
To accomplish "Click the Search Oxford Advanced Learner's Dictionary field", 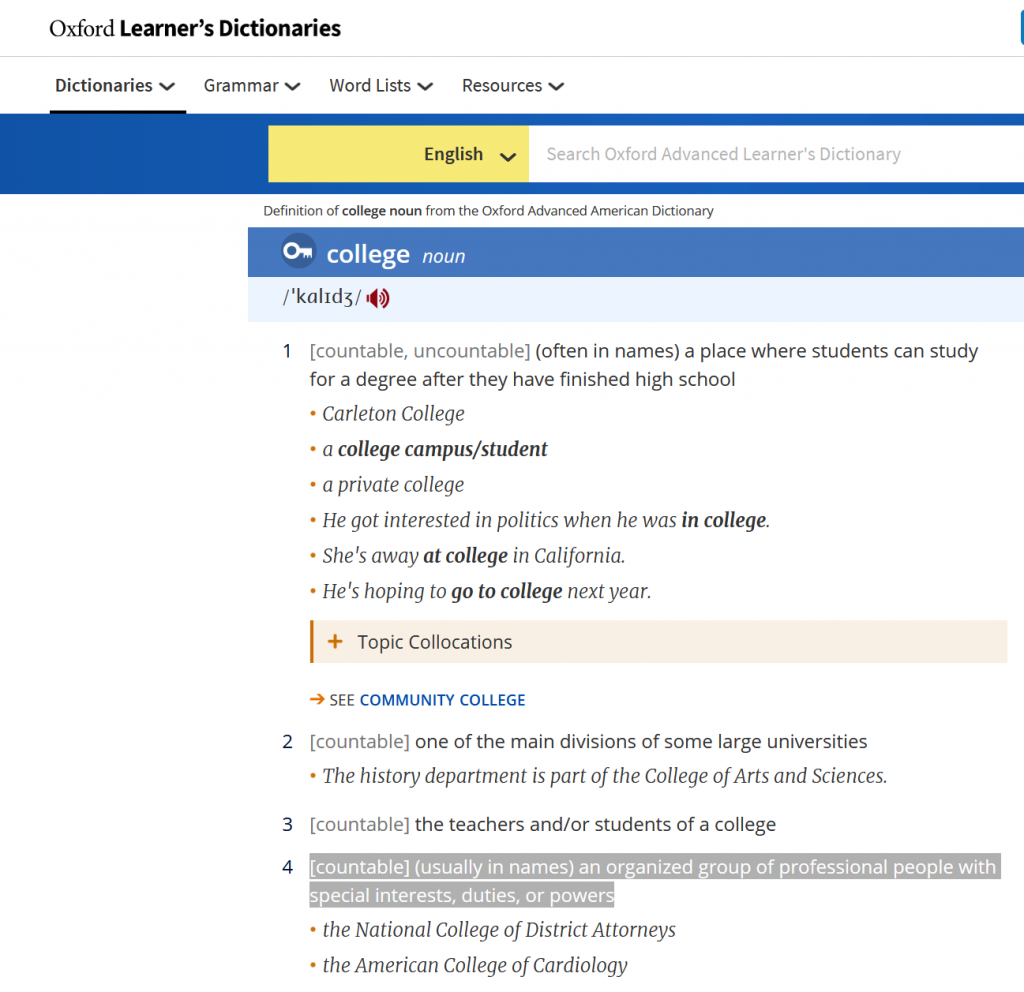I will coord(776,154).
